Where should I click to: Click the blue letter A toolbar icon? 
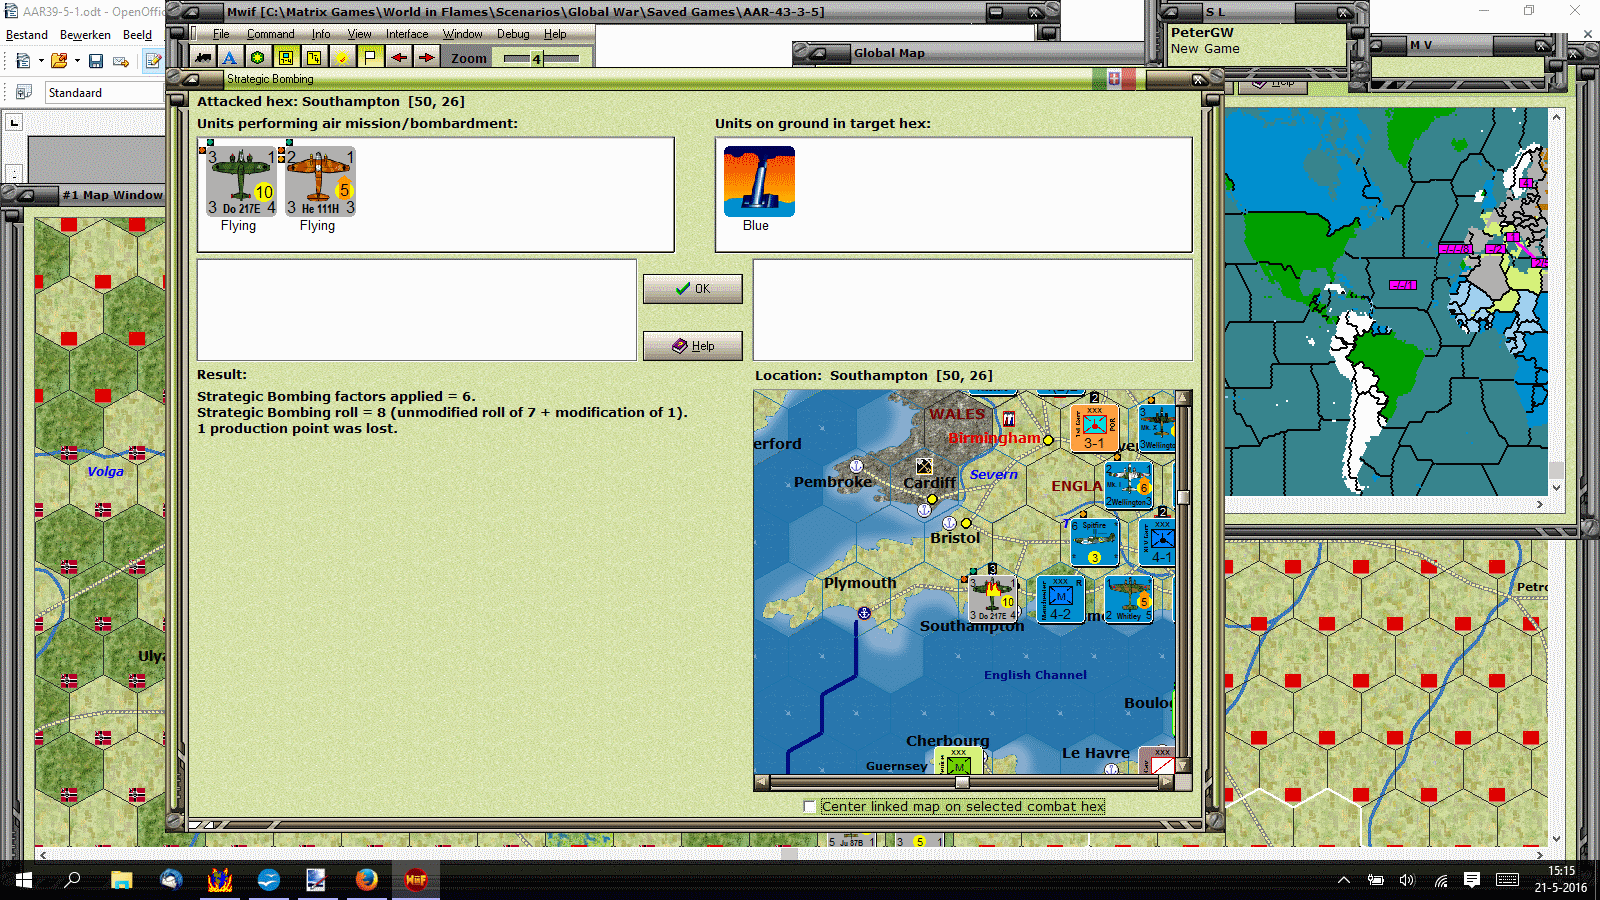pos(230,57)
